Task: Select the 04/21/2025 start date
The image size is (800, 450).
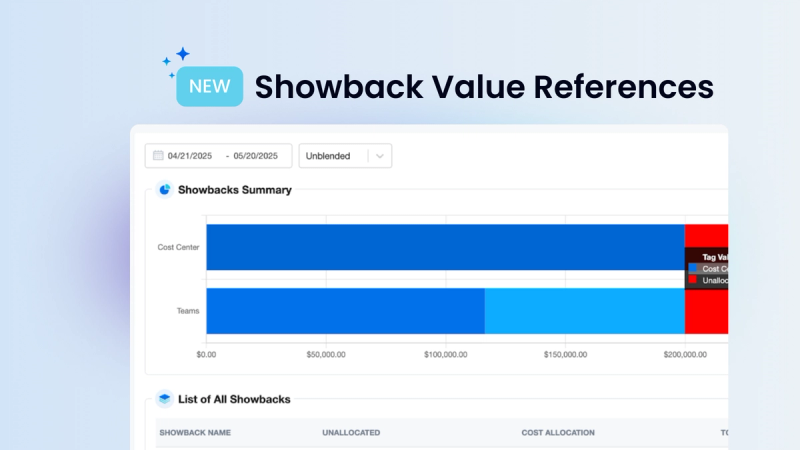Action: [190, 156]
